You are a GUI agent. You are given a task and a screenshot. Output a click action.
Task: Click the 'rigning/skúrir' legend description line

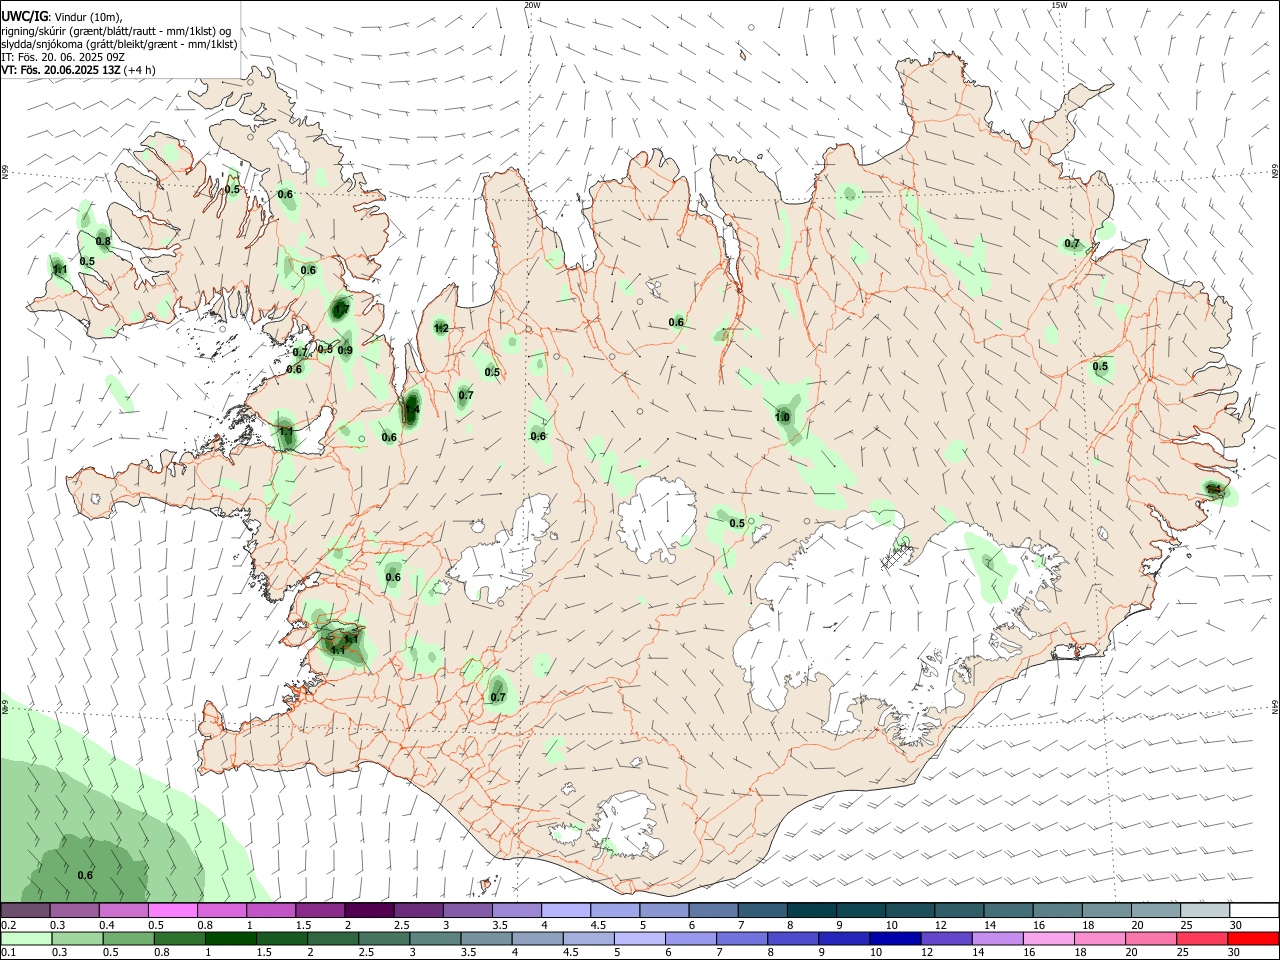(x=116, y=31)
